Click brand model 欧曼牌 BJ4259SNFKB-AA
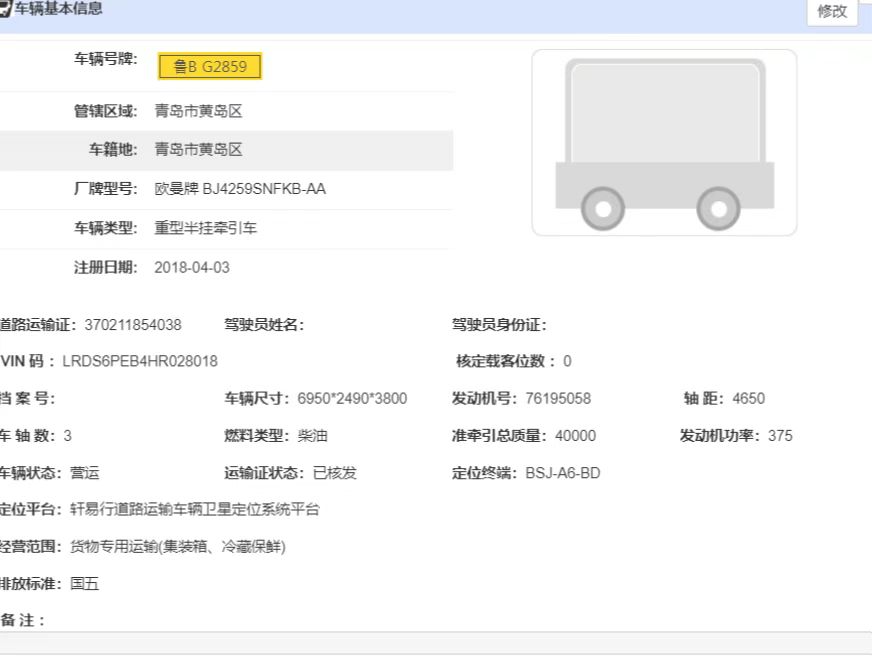The image size is (872, 668). click(240, 189)
